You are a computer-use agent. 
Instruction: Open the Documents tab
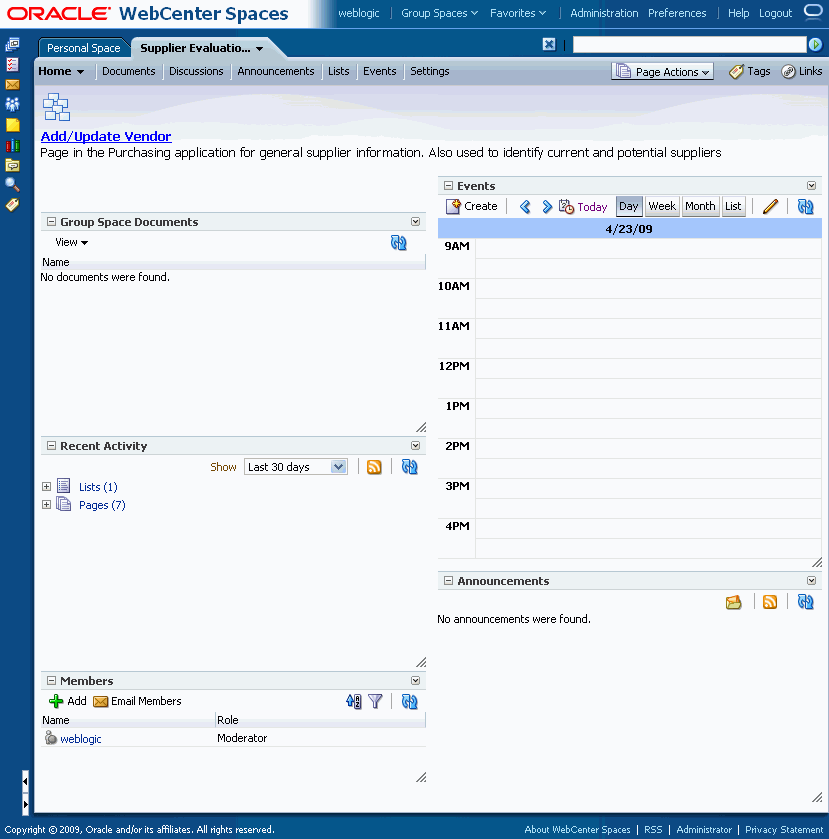(128, 71)
